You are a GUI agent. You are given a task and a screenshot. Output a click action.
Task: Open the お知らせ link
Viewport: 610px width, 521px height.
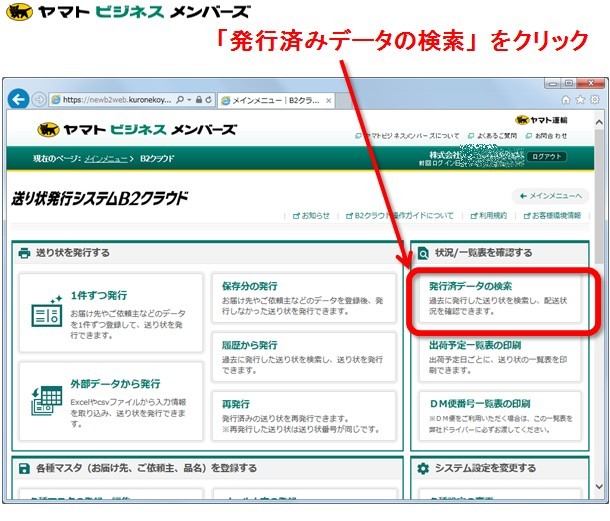[x=311, y=215]
